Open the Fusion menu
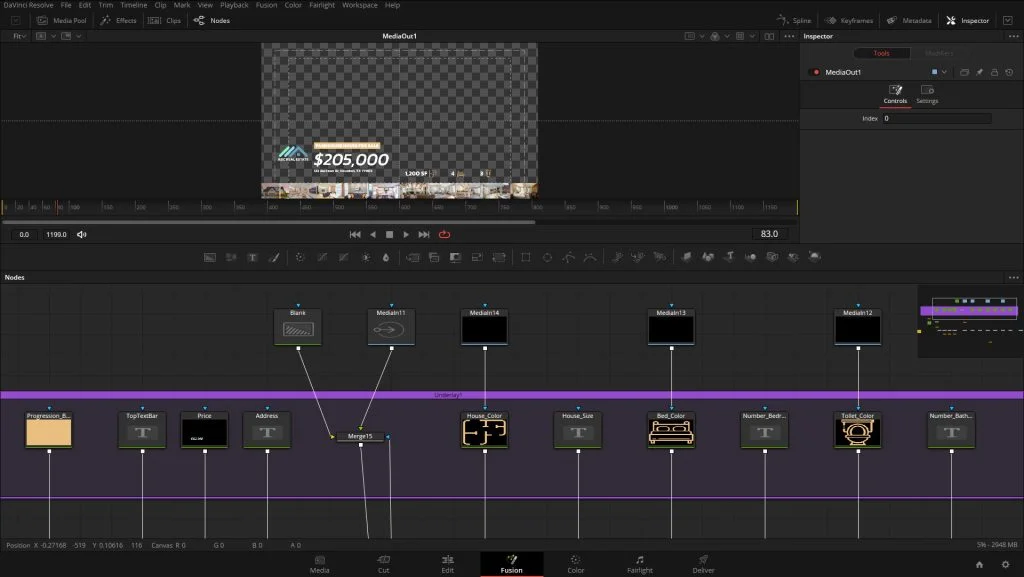The width and height of the screenshot is (1024, 577). coord(266,5)
